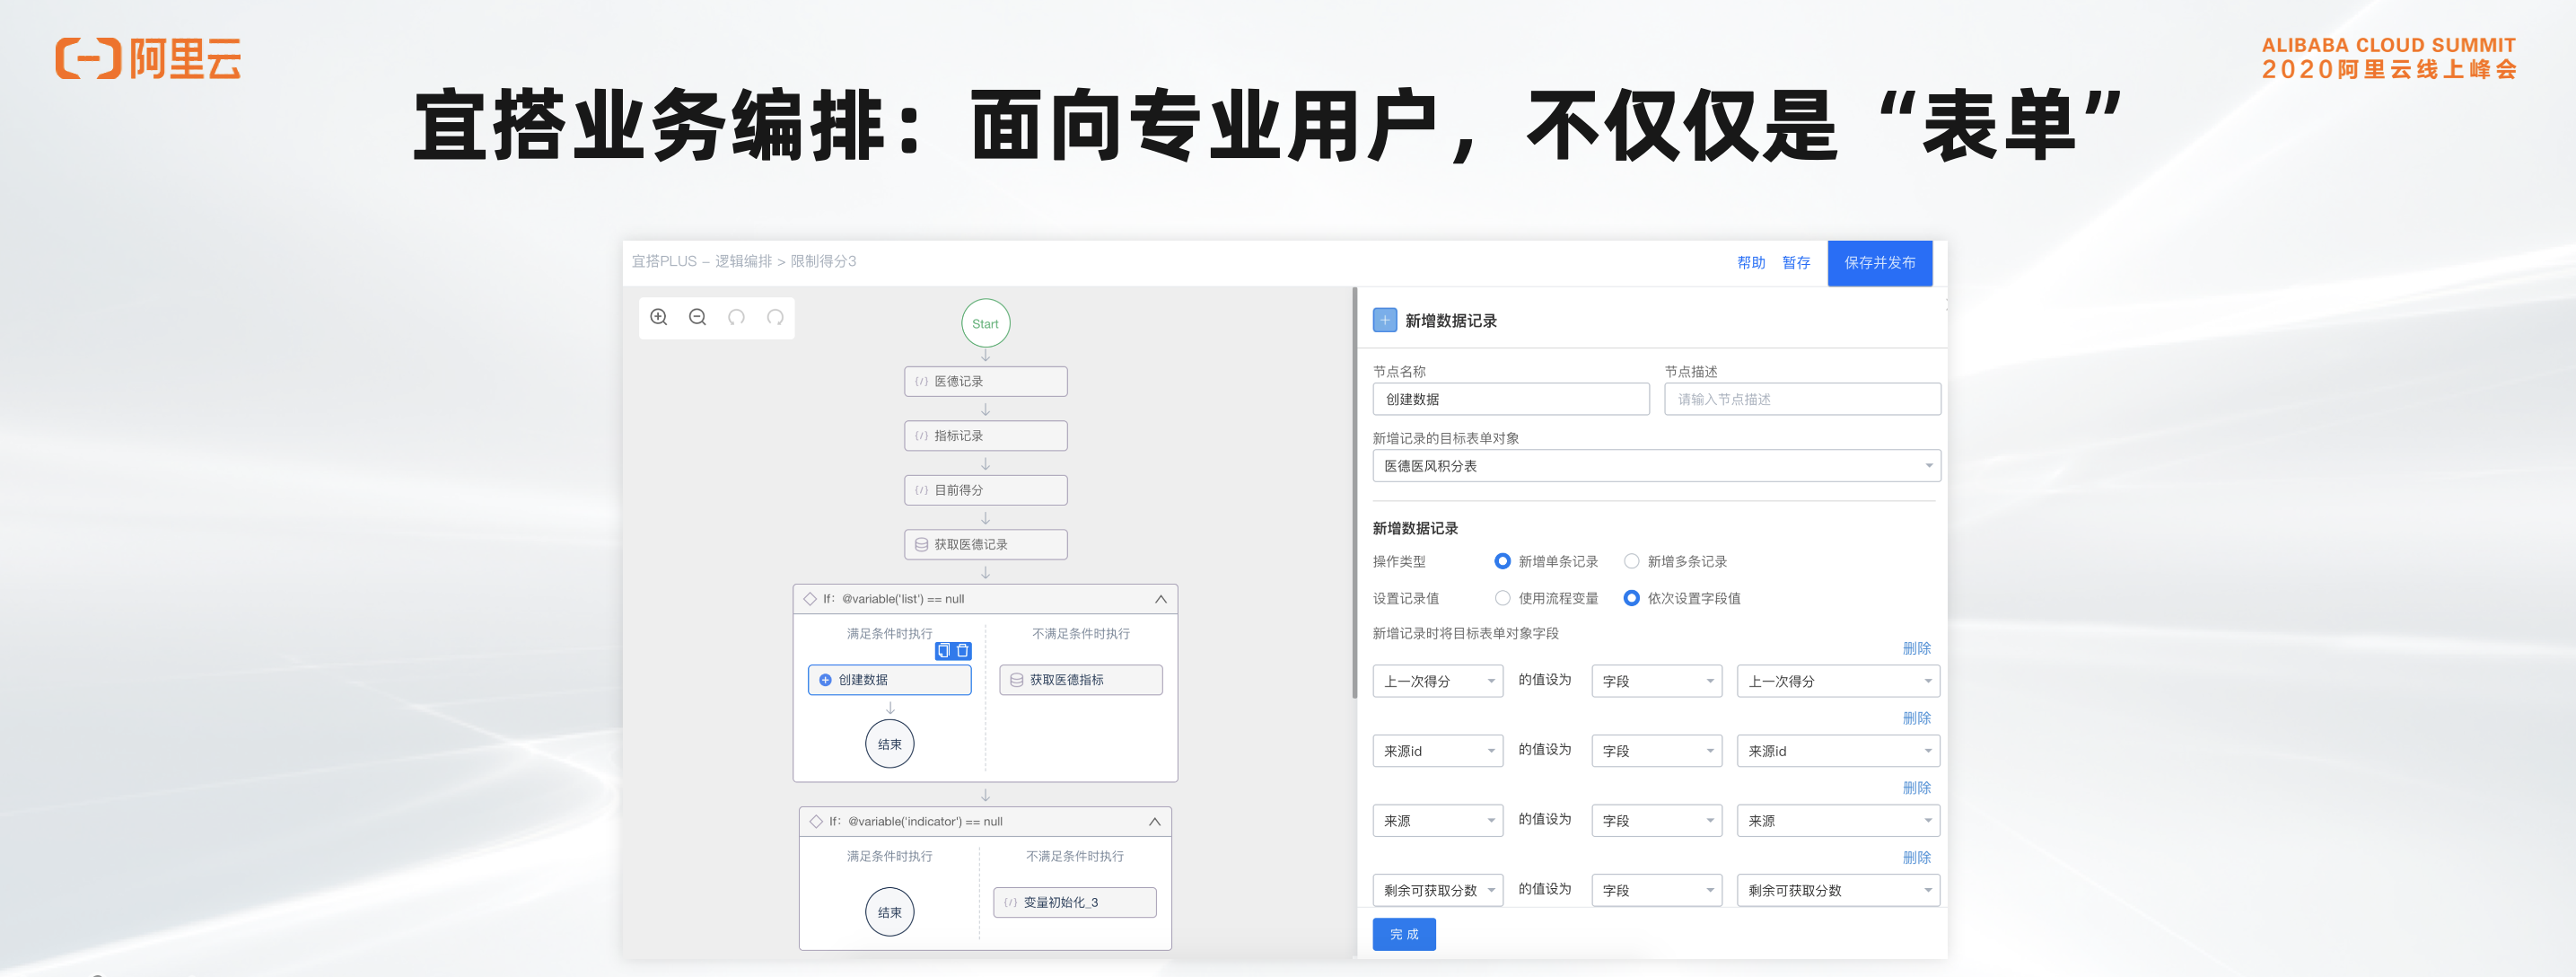Click 帮助 in the top bar
2576x977 pixels.
pos(1750,263)
